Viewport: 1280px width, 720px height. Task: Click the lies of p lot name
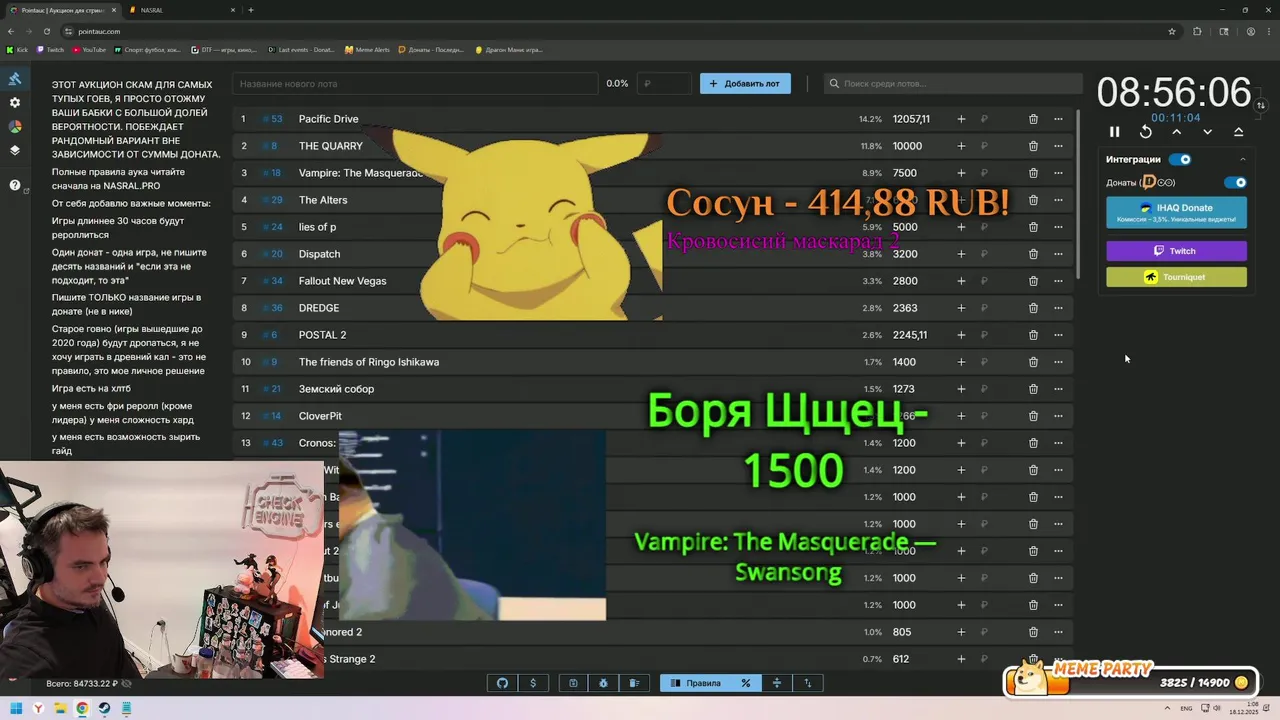pos(317,227)
